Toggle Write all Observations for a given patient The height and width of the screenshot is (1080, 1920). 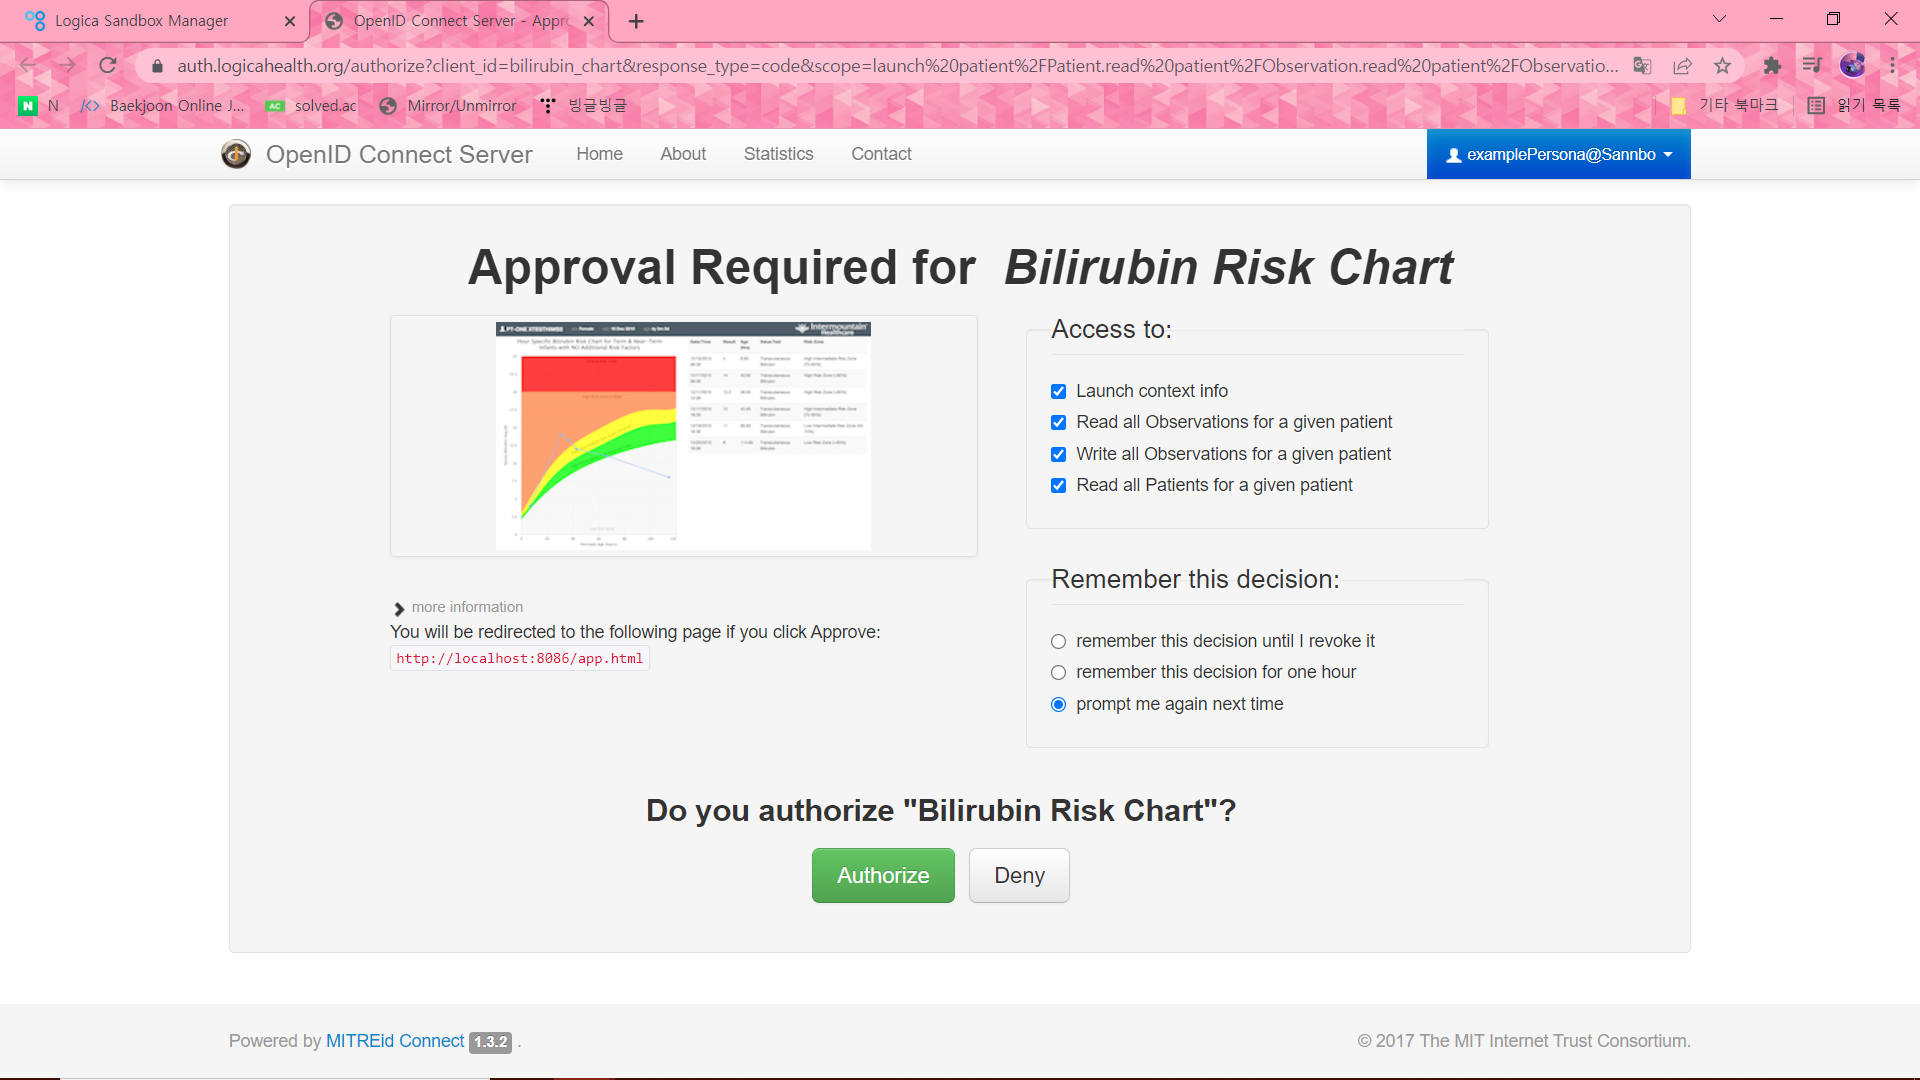[x=1058, y=454]
